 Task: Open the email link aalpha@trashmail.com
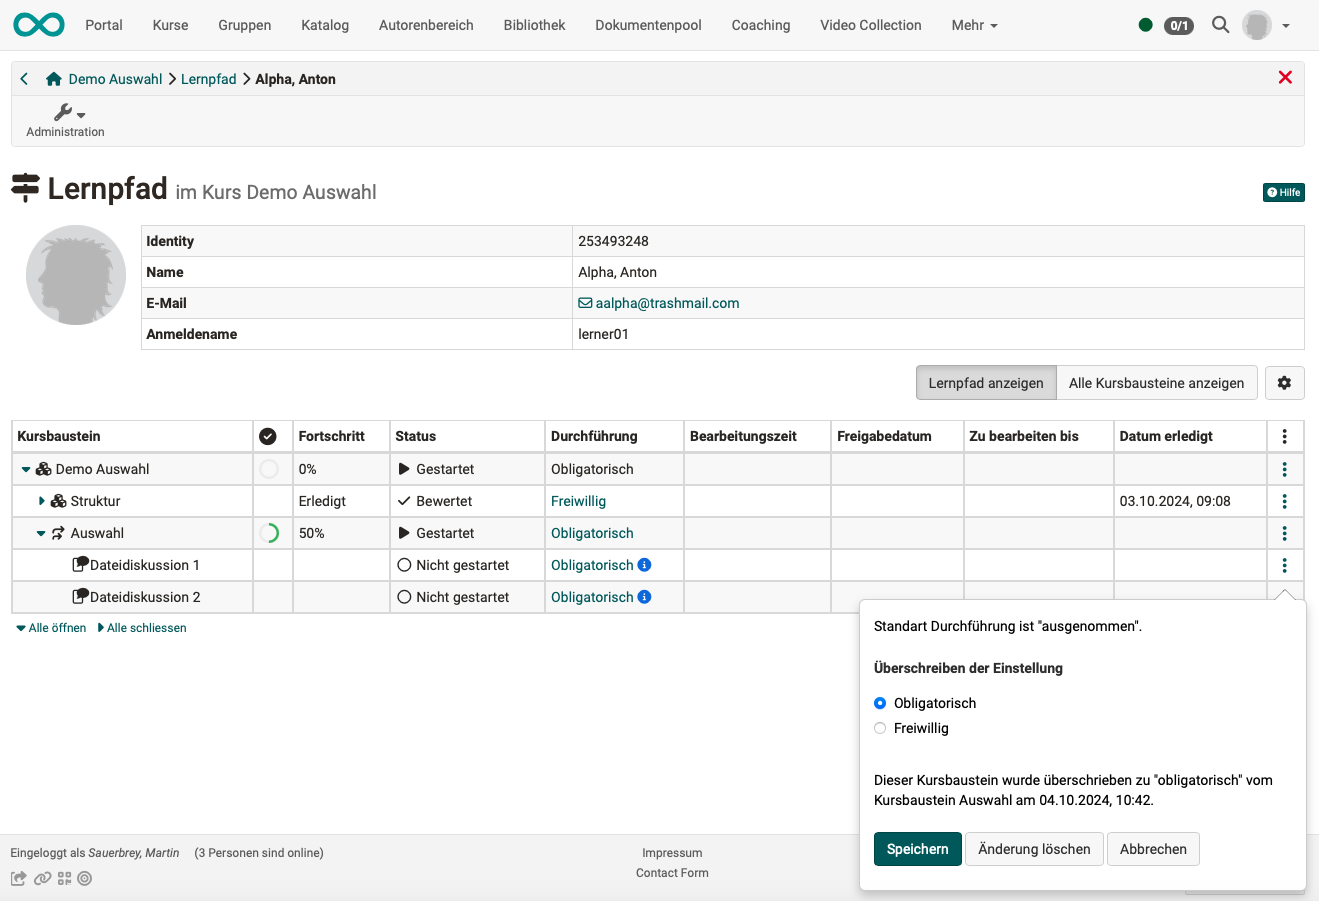coord(666,302)
